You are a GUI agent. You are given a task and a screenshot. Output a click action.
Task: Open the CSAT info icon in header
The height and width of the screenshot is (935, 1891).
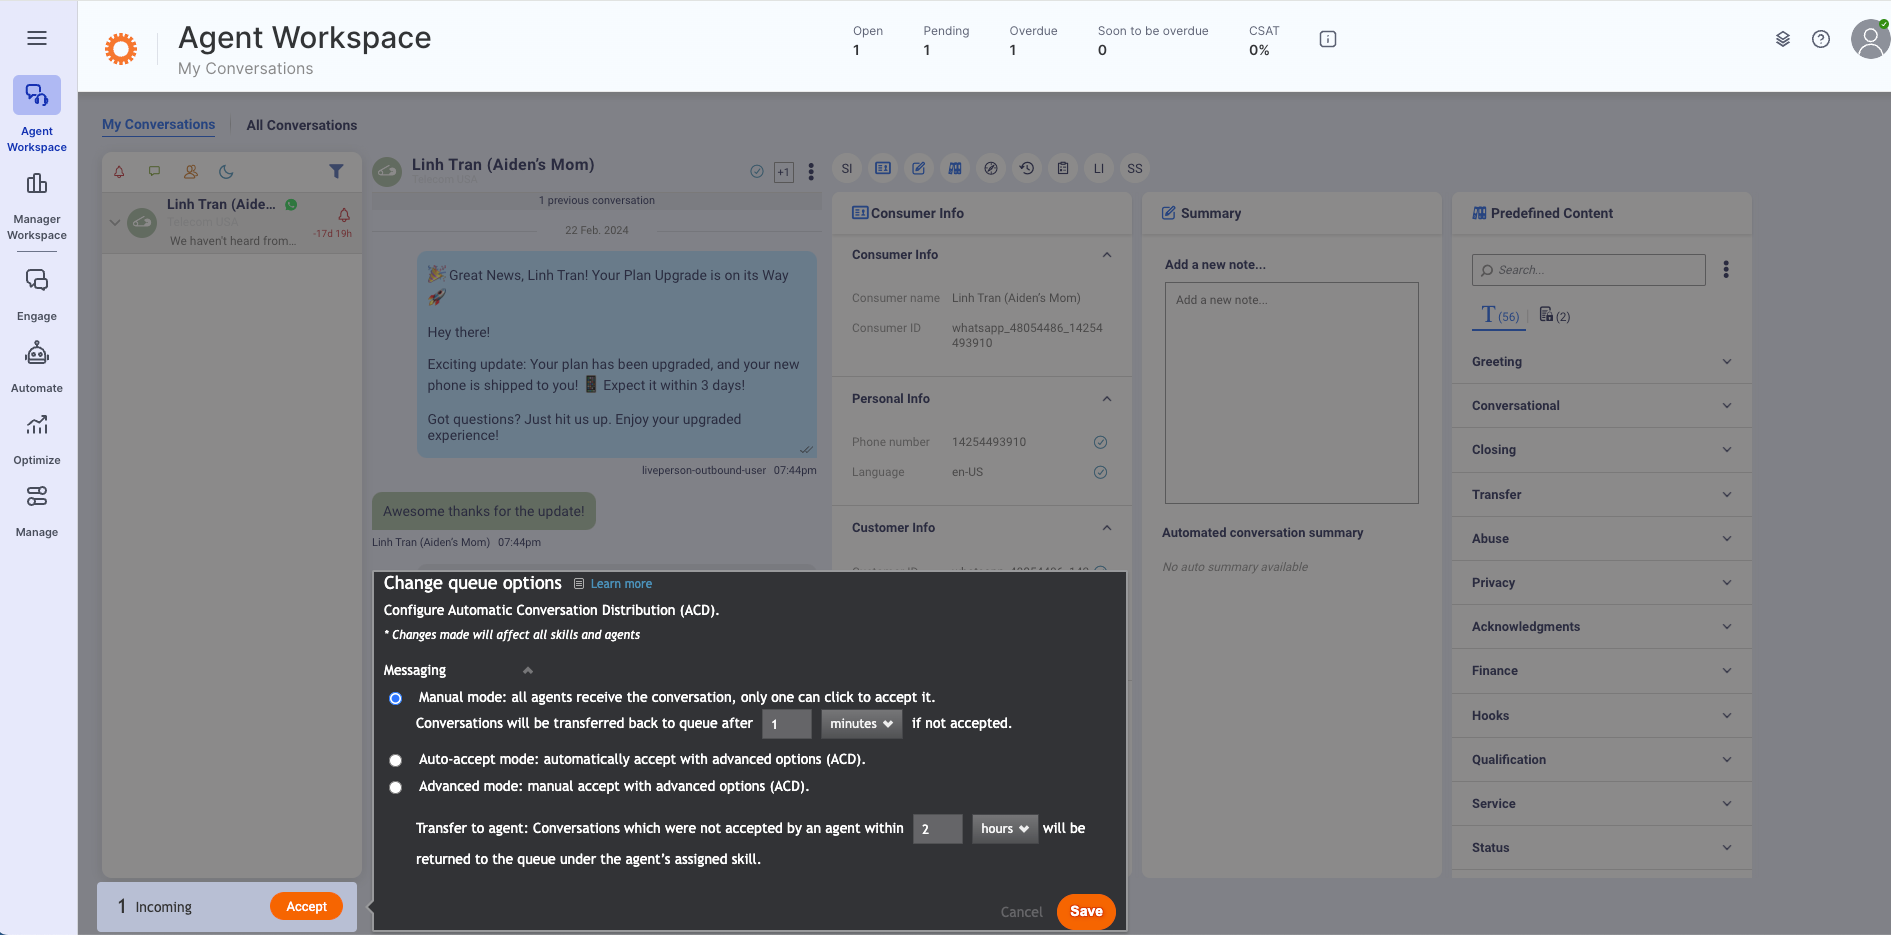[1328, 39]
